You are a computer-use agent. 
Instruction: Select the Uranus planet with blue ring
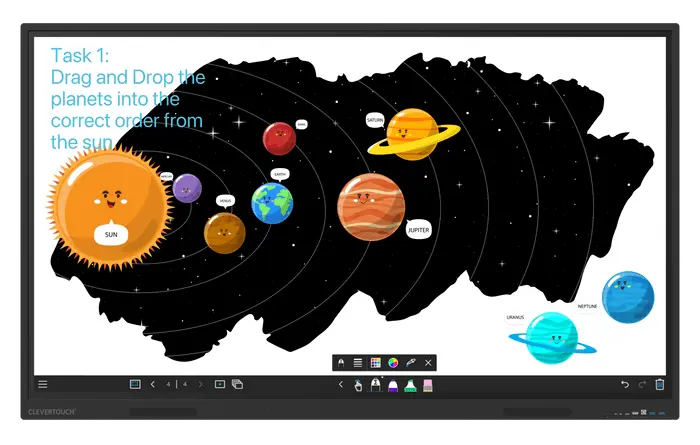tap(552, 338)
